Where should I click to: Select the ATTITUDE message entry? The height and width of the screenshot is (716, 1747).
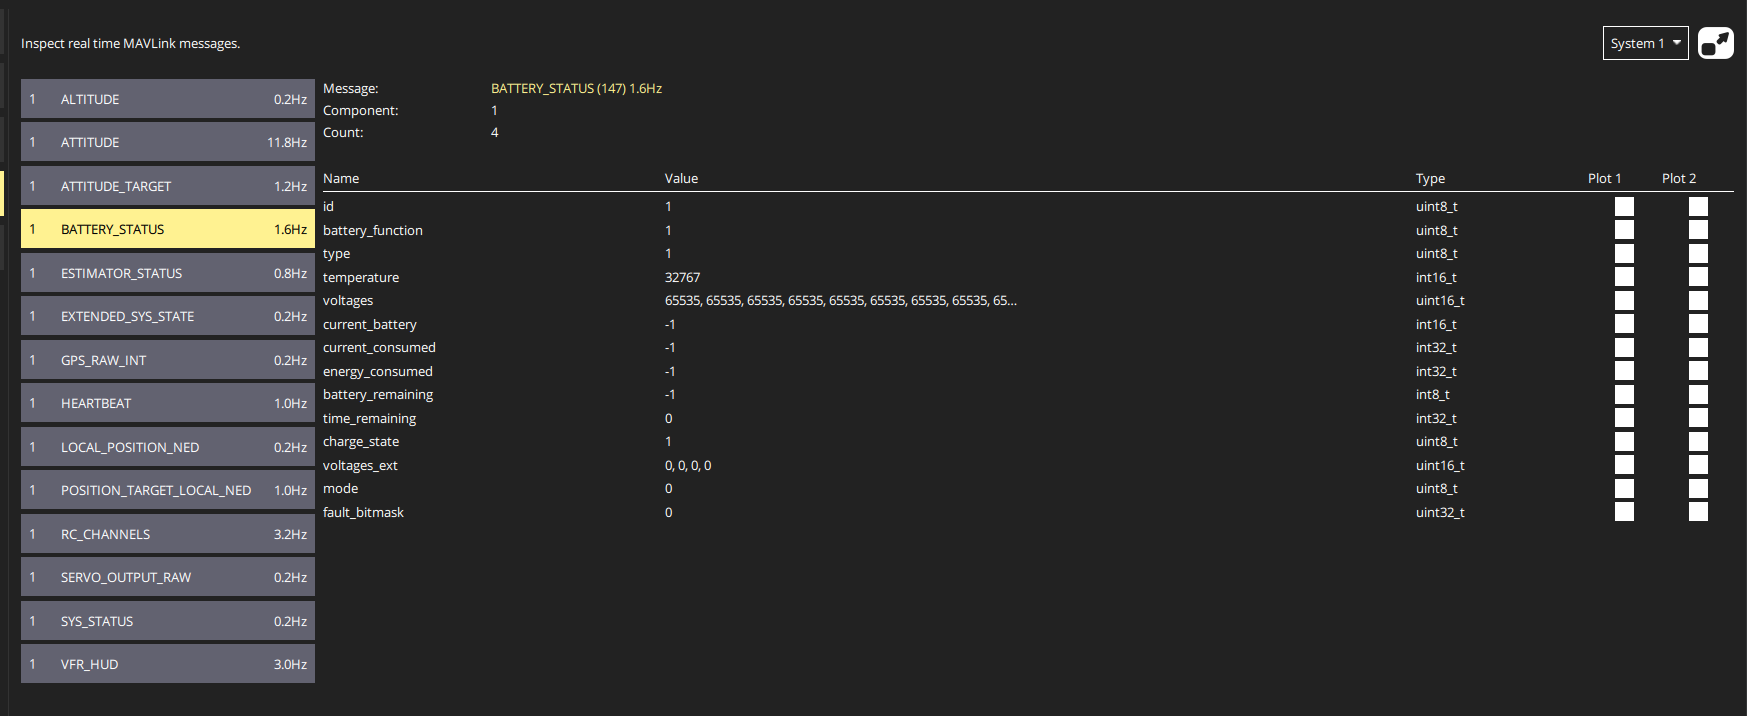click(167, 142)
